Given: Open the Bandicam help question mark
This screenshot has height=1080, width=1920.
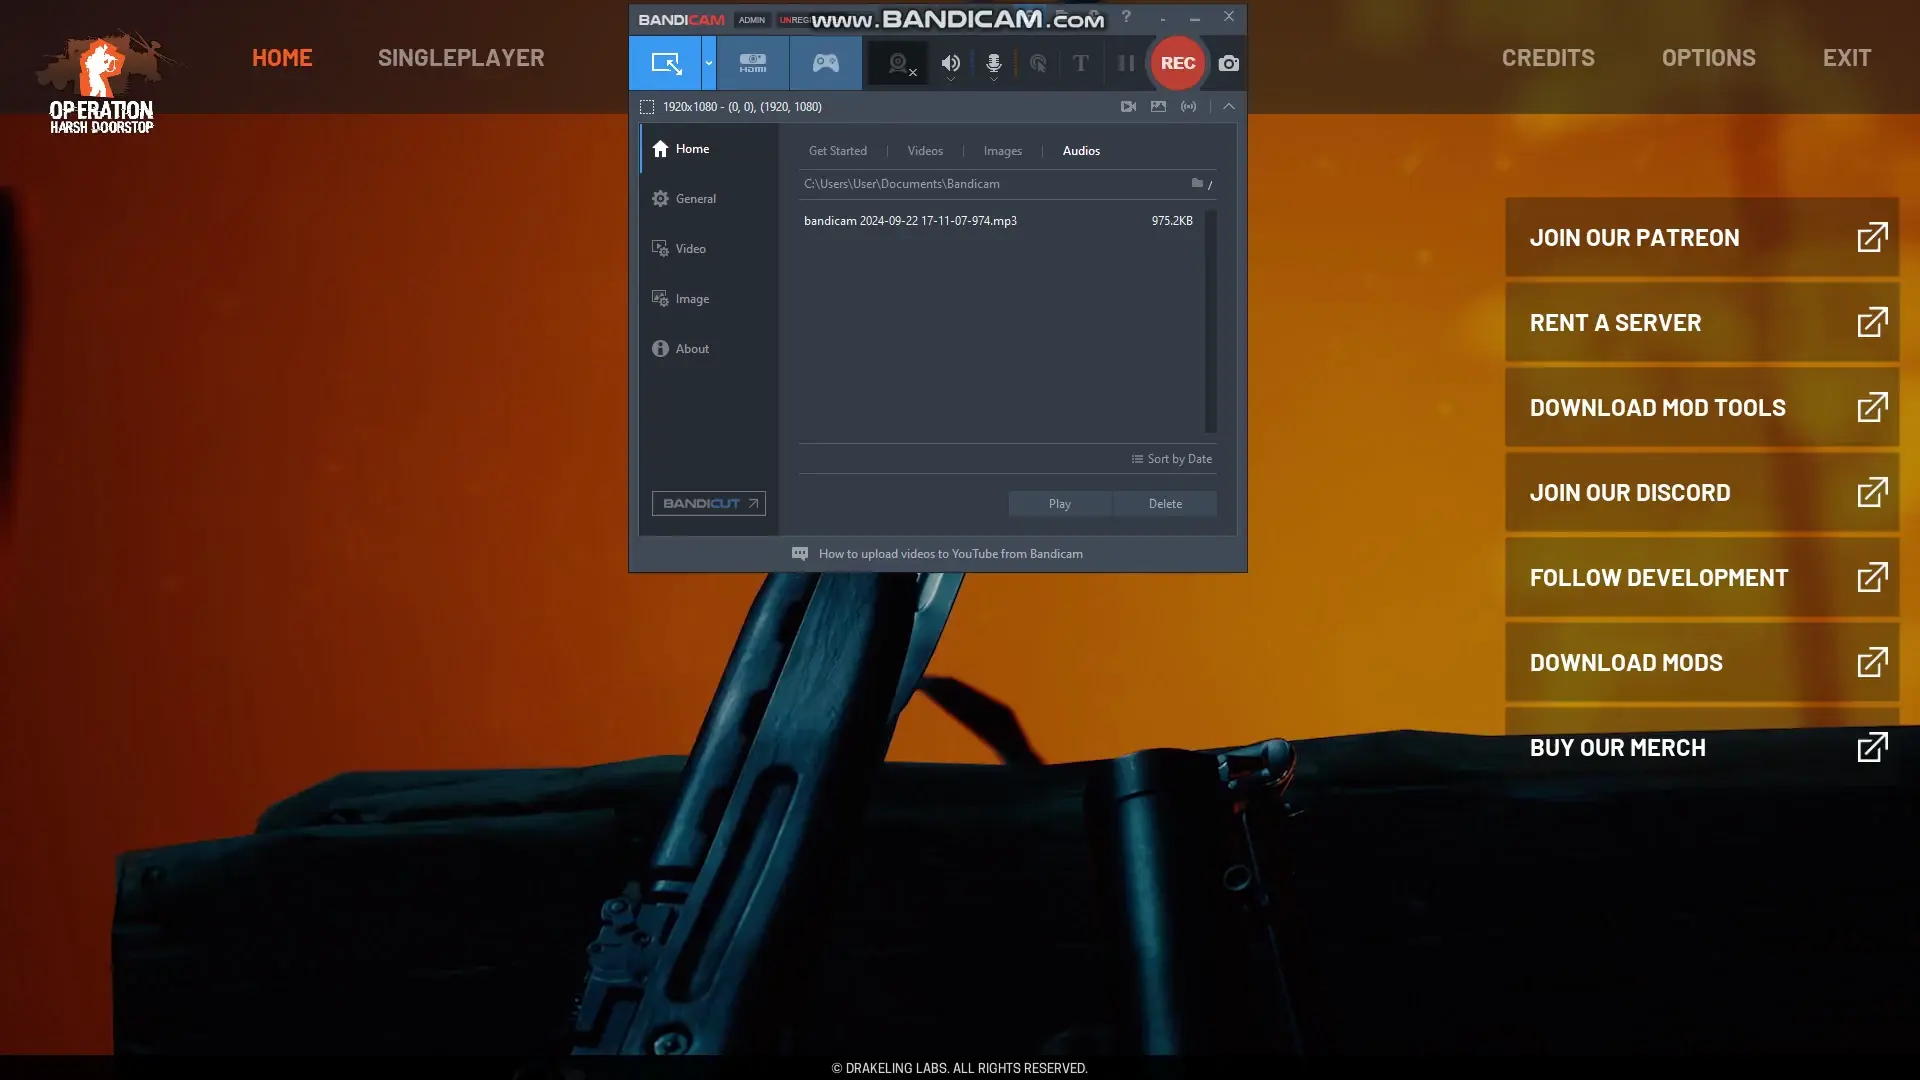Looking at the screenshot, I should tap(1126, 17).
